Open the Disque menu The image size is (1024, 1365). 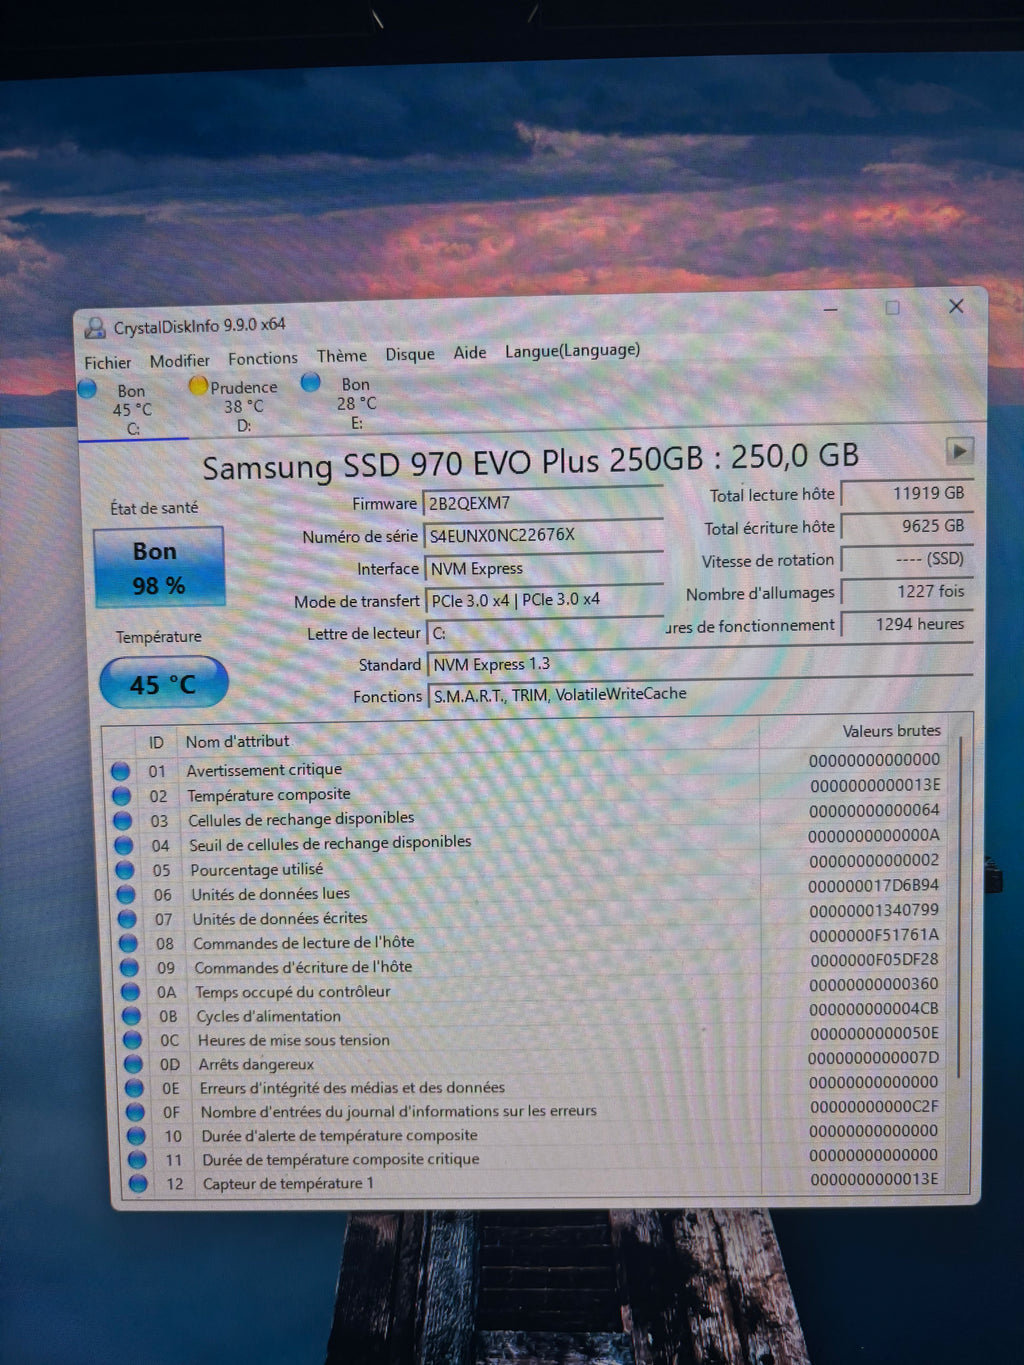tap(410, 354)
